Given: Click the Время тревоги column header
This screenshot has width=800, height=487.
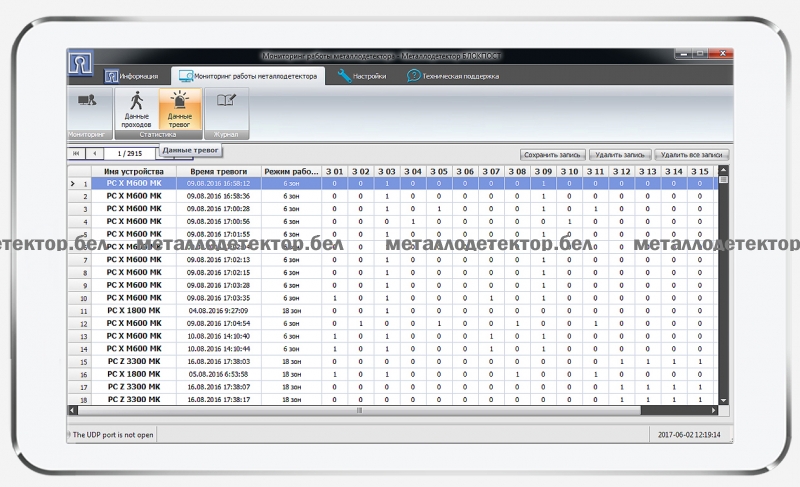Looking at the screenshot, I should point(218,172).
